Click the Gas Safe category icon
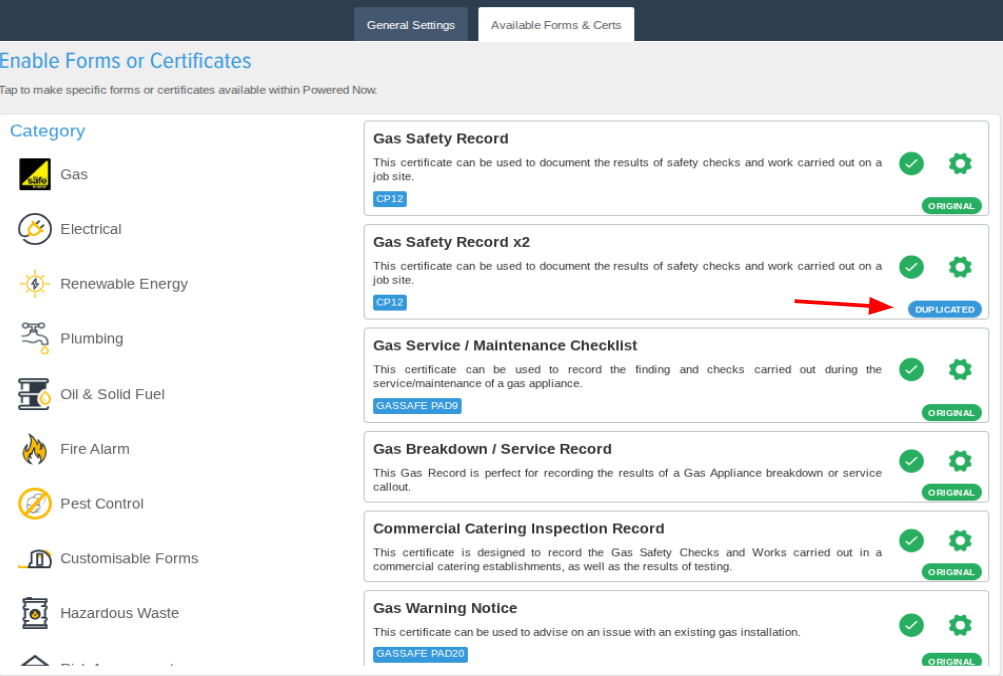This screenshot has height=676, width=1003. coord(34,174)
